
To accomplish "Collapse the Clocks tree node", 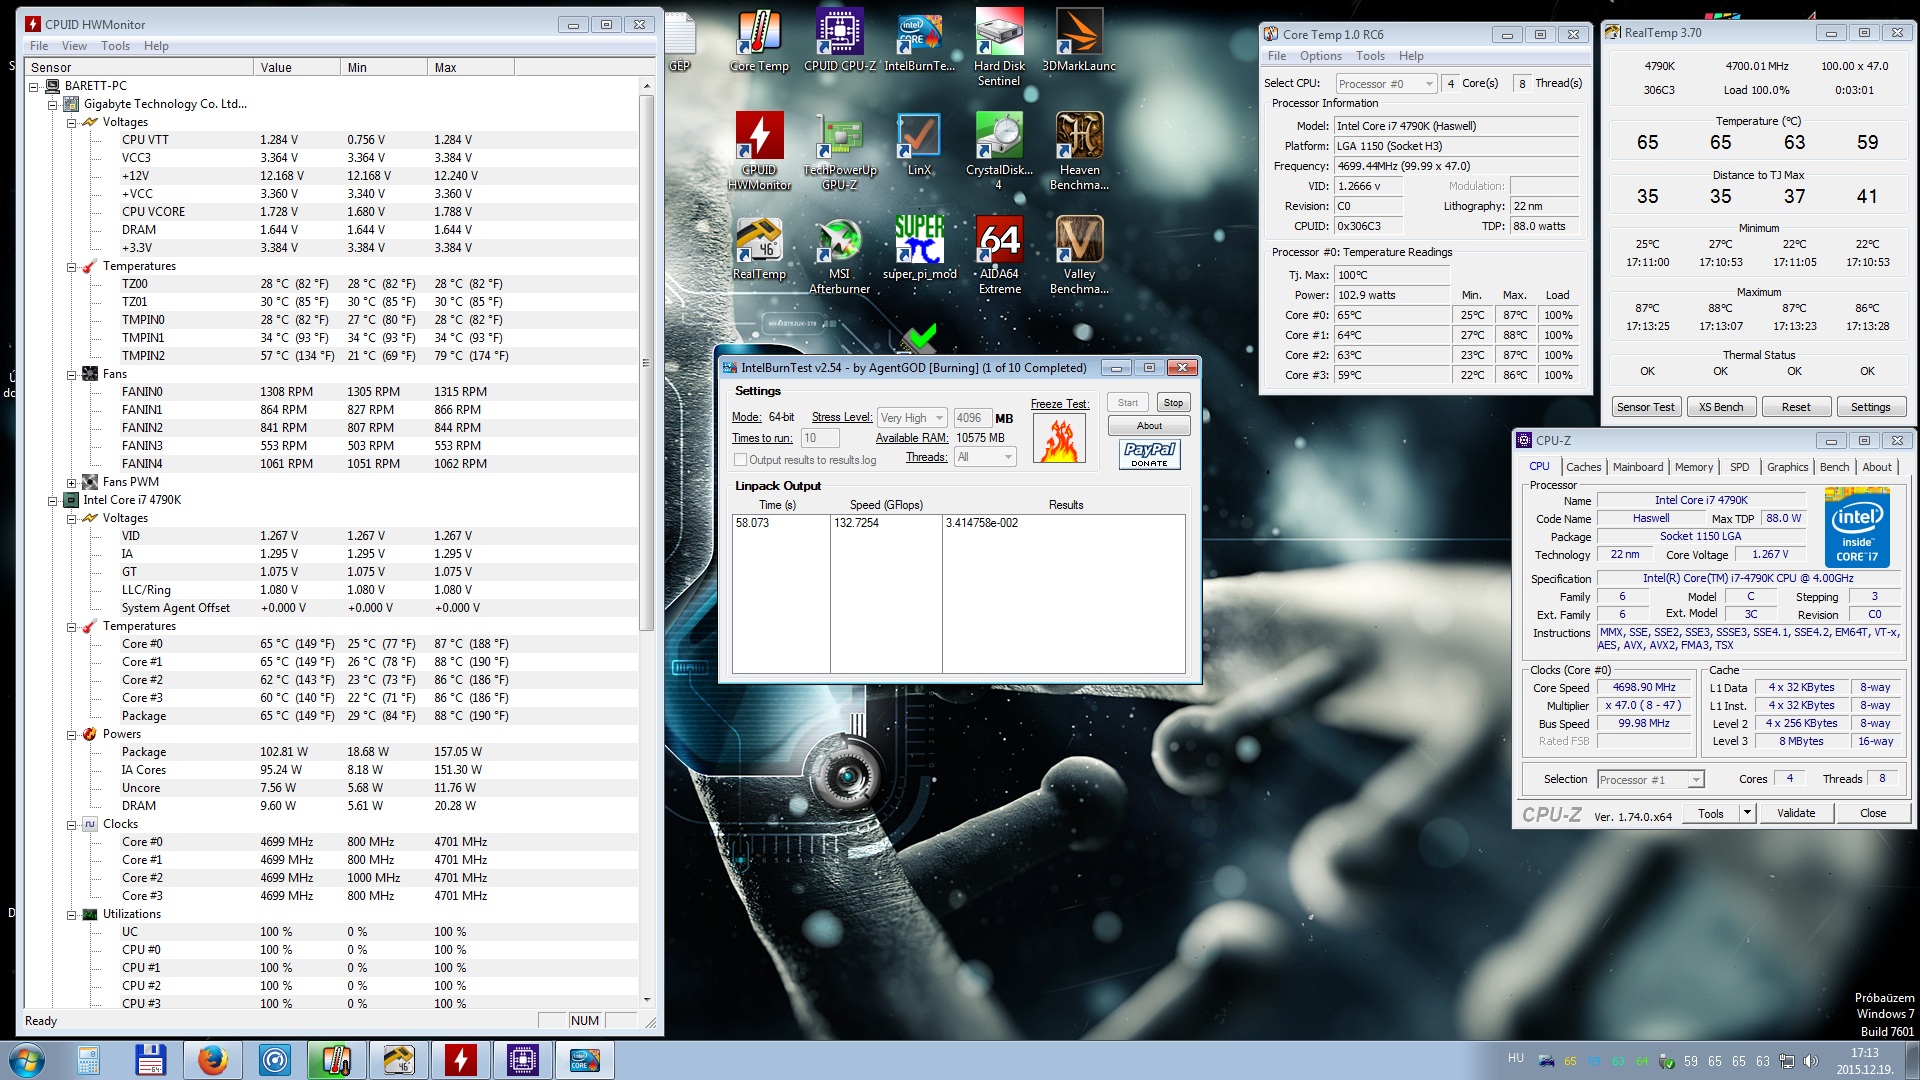I will [x=71, y=824].
